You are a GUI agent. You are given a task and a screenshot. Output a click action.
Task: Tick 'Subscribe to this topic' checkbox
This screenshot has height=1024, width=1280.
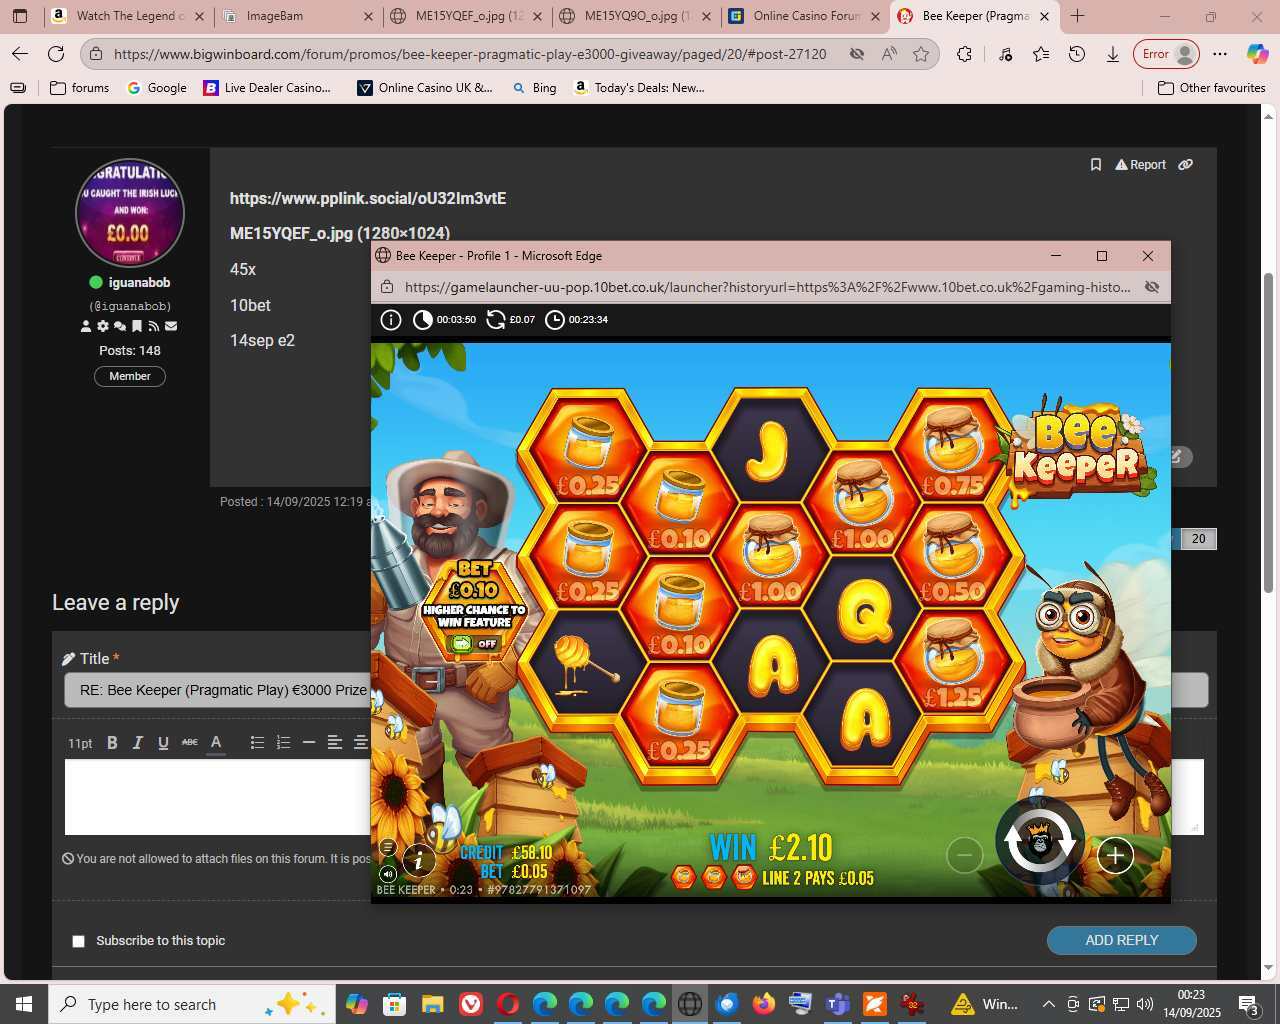[79, 941]
